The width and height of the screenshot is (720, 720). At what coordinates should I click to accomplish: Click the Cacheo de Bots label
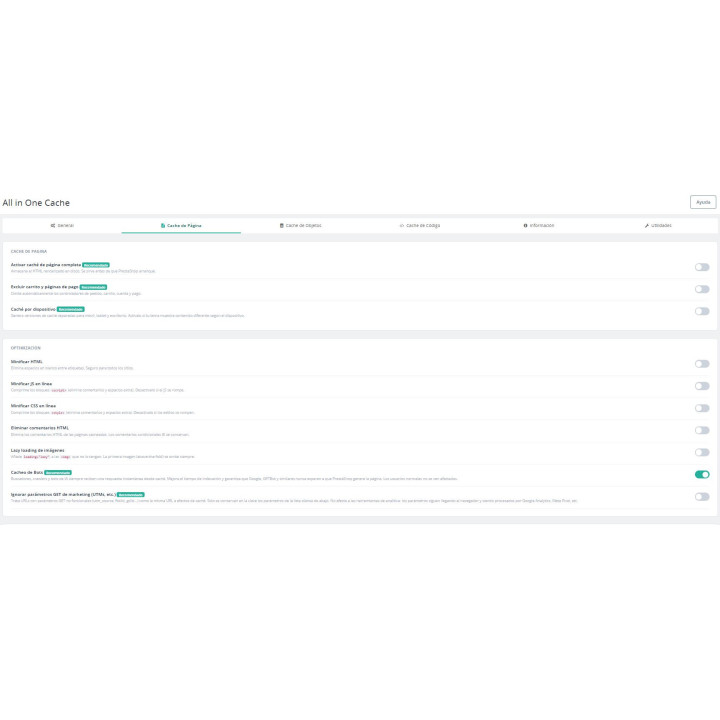click(27, 472)
